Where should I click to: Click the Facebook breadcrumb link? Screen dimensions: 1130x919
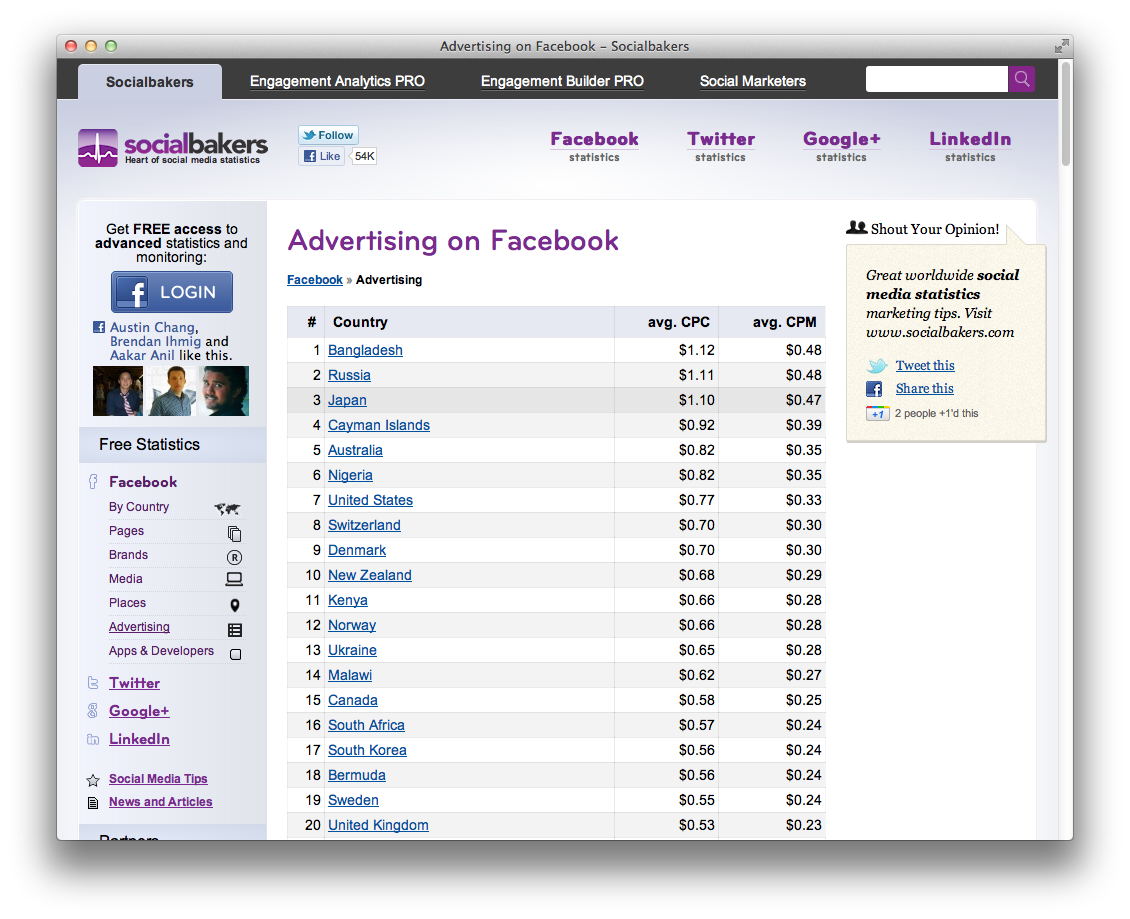pos(315,280)
